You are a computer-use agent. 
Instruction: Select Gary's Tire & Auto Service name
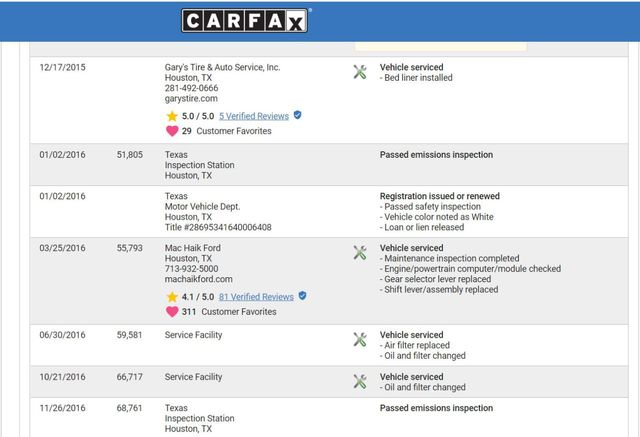click(222, 67)
